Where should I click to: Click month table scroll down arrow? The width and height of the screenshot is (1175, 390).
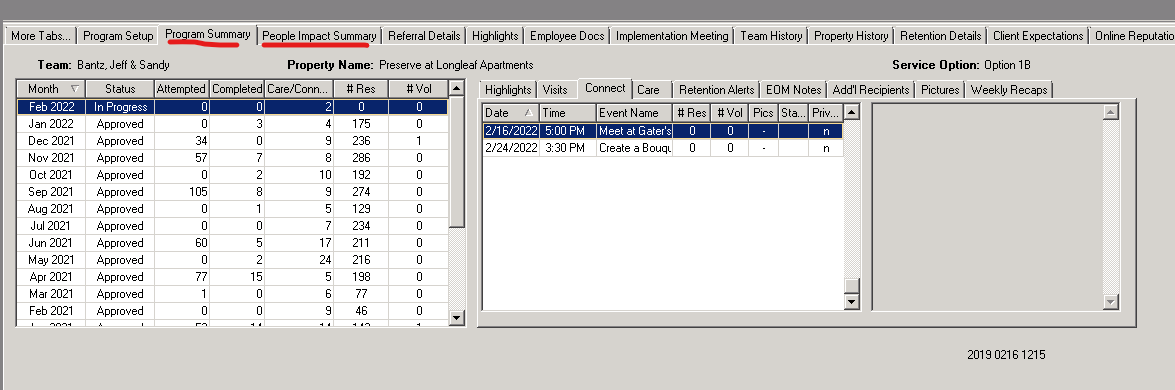pos(456,317)
